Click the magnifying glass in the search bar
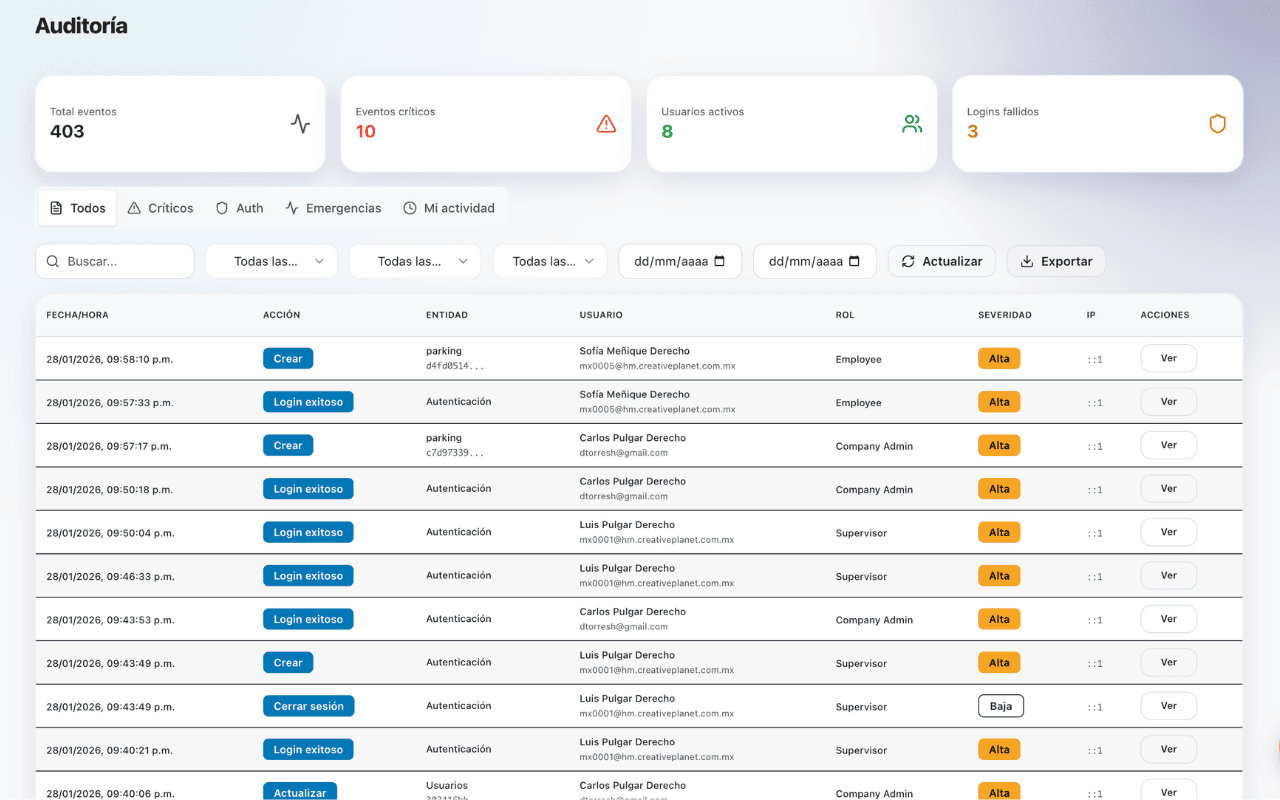Screen dimensions: 1280x800 click(x=53, y=260)
